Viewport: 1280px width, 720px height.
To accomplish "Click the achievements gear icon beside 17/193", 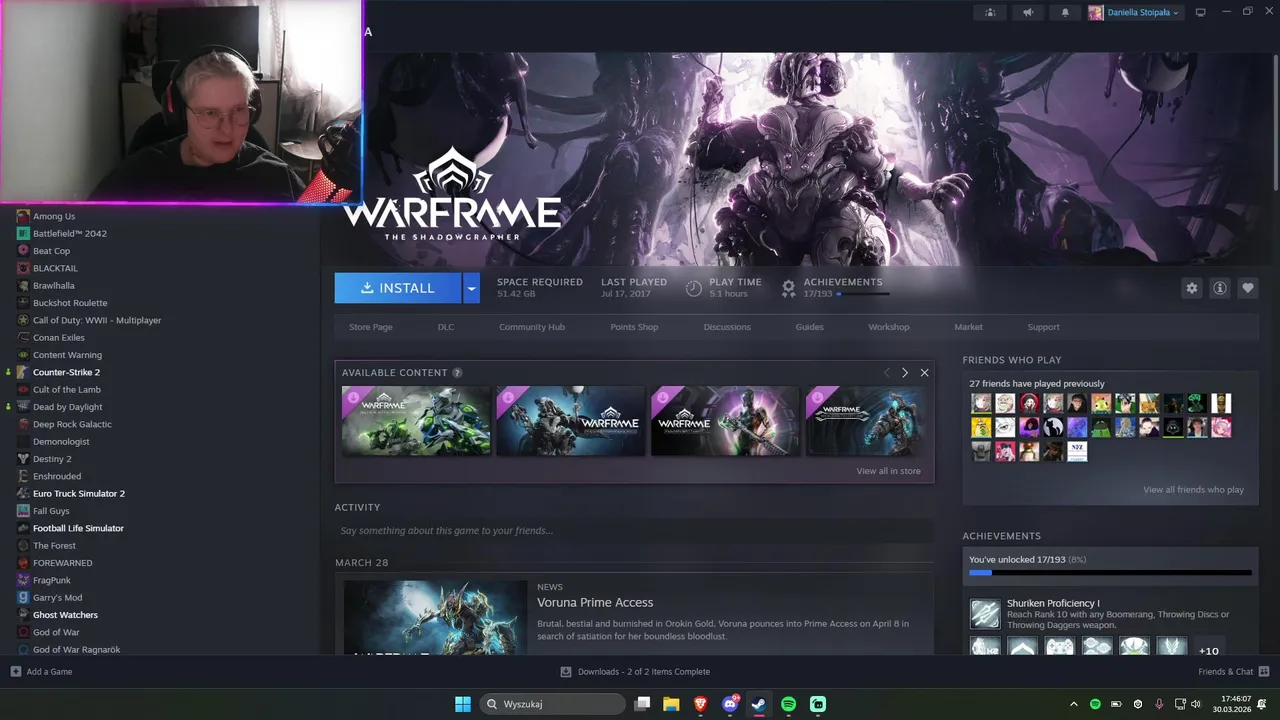I will pos(788,288).
